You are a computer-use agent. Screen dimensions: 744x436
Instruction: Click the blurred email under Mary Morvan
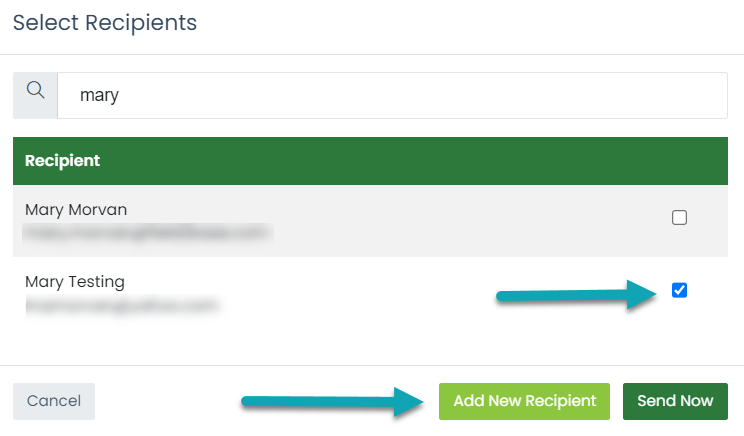(x=148, y=233)
